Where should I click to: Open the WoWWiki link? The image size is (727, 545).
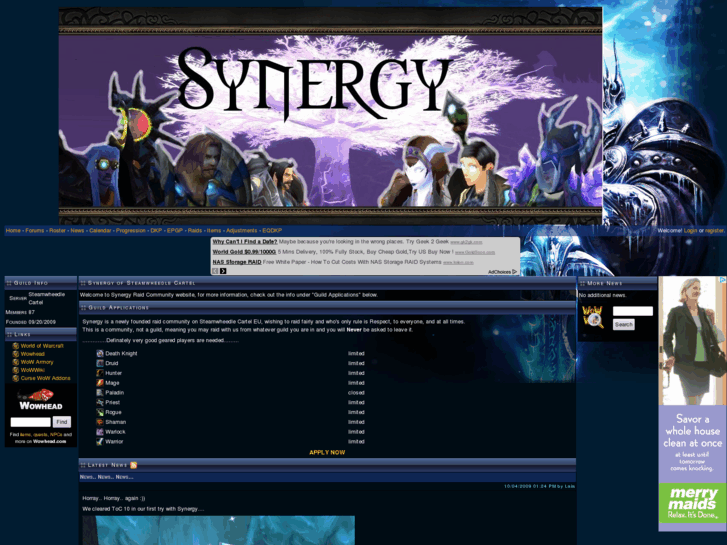[32, 370]
